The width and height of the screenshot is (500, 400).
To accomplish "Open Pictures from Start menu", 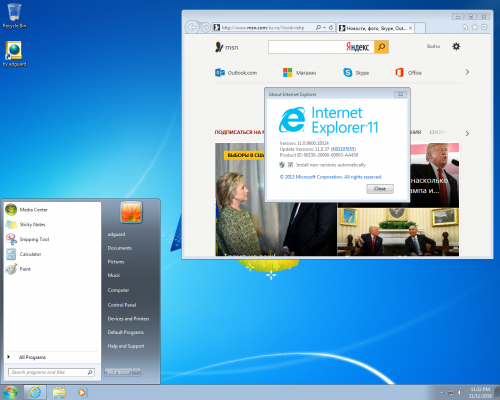I will [x=116, y=262].
